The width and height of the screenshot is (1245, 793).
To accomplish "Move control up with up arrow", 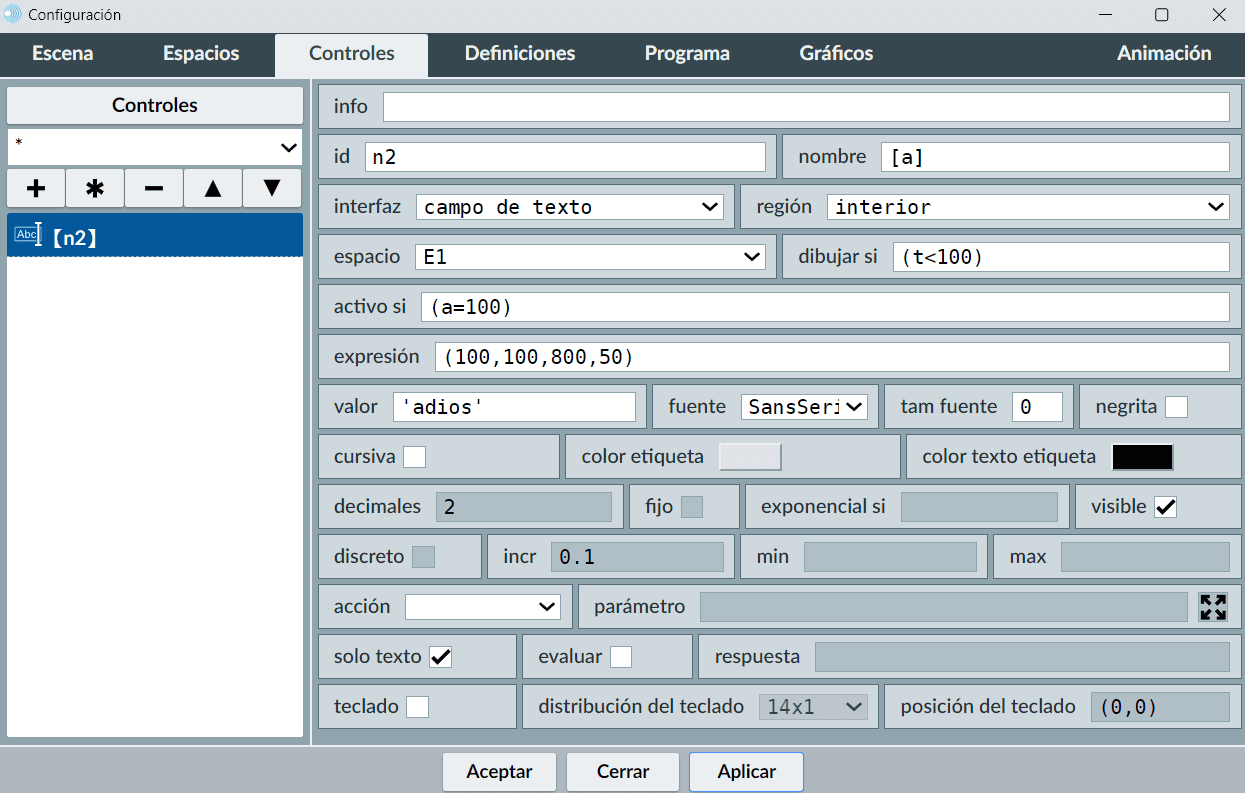I will (213, 188).
